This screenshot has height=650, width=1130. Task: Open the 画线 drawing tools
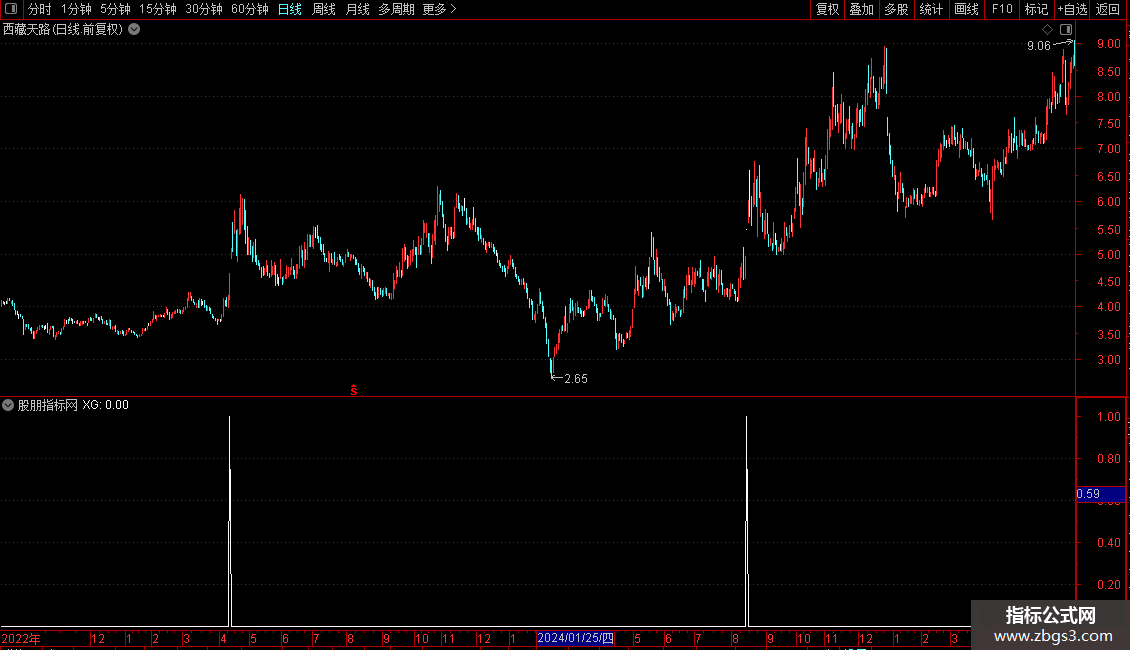966,9
